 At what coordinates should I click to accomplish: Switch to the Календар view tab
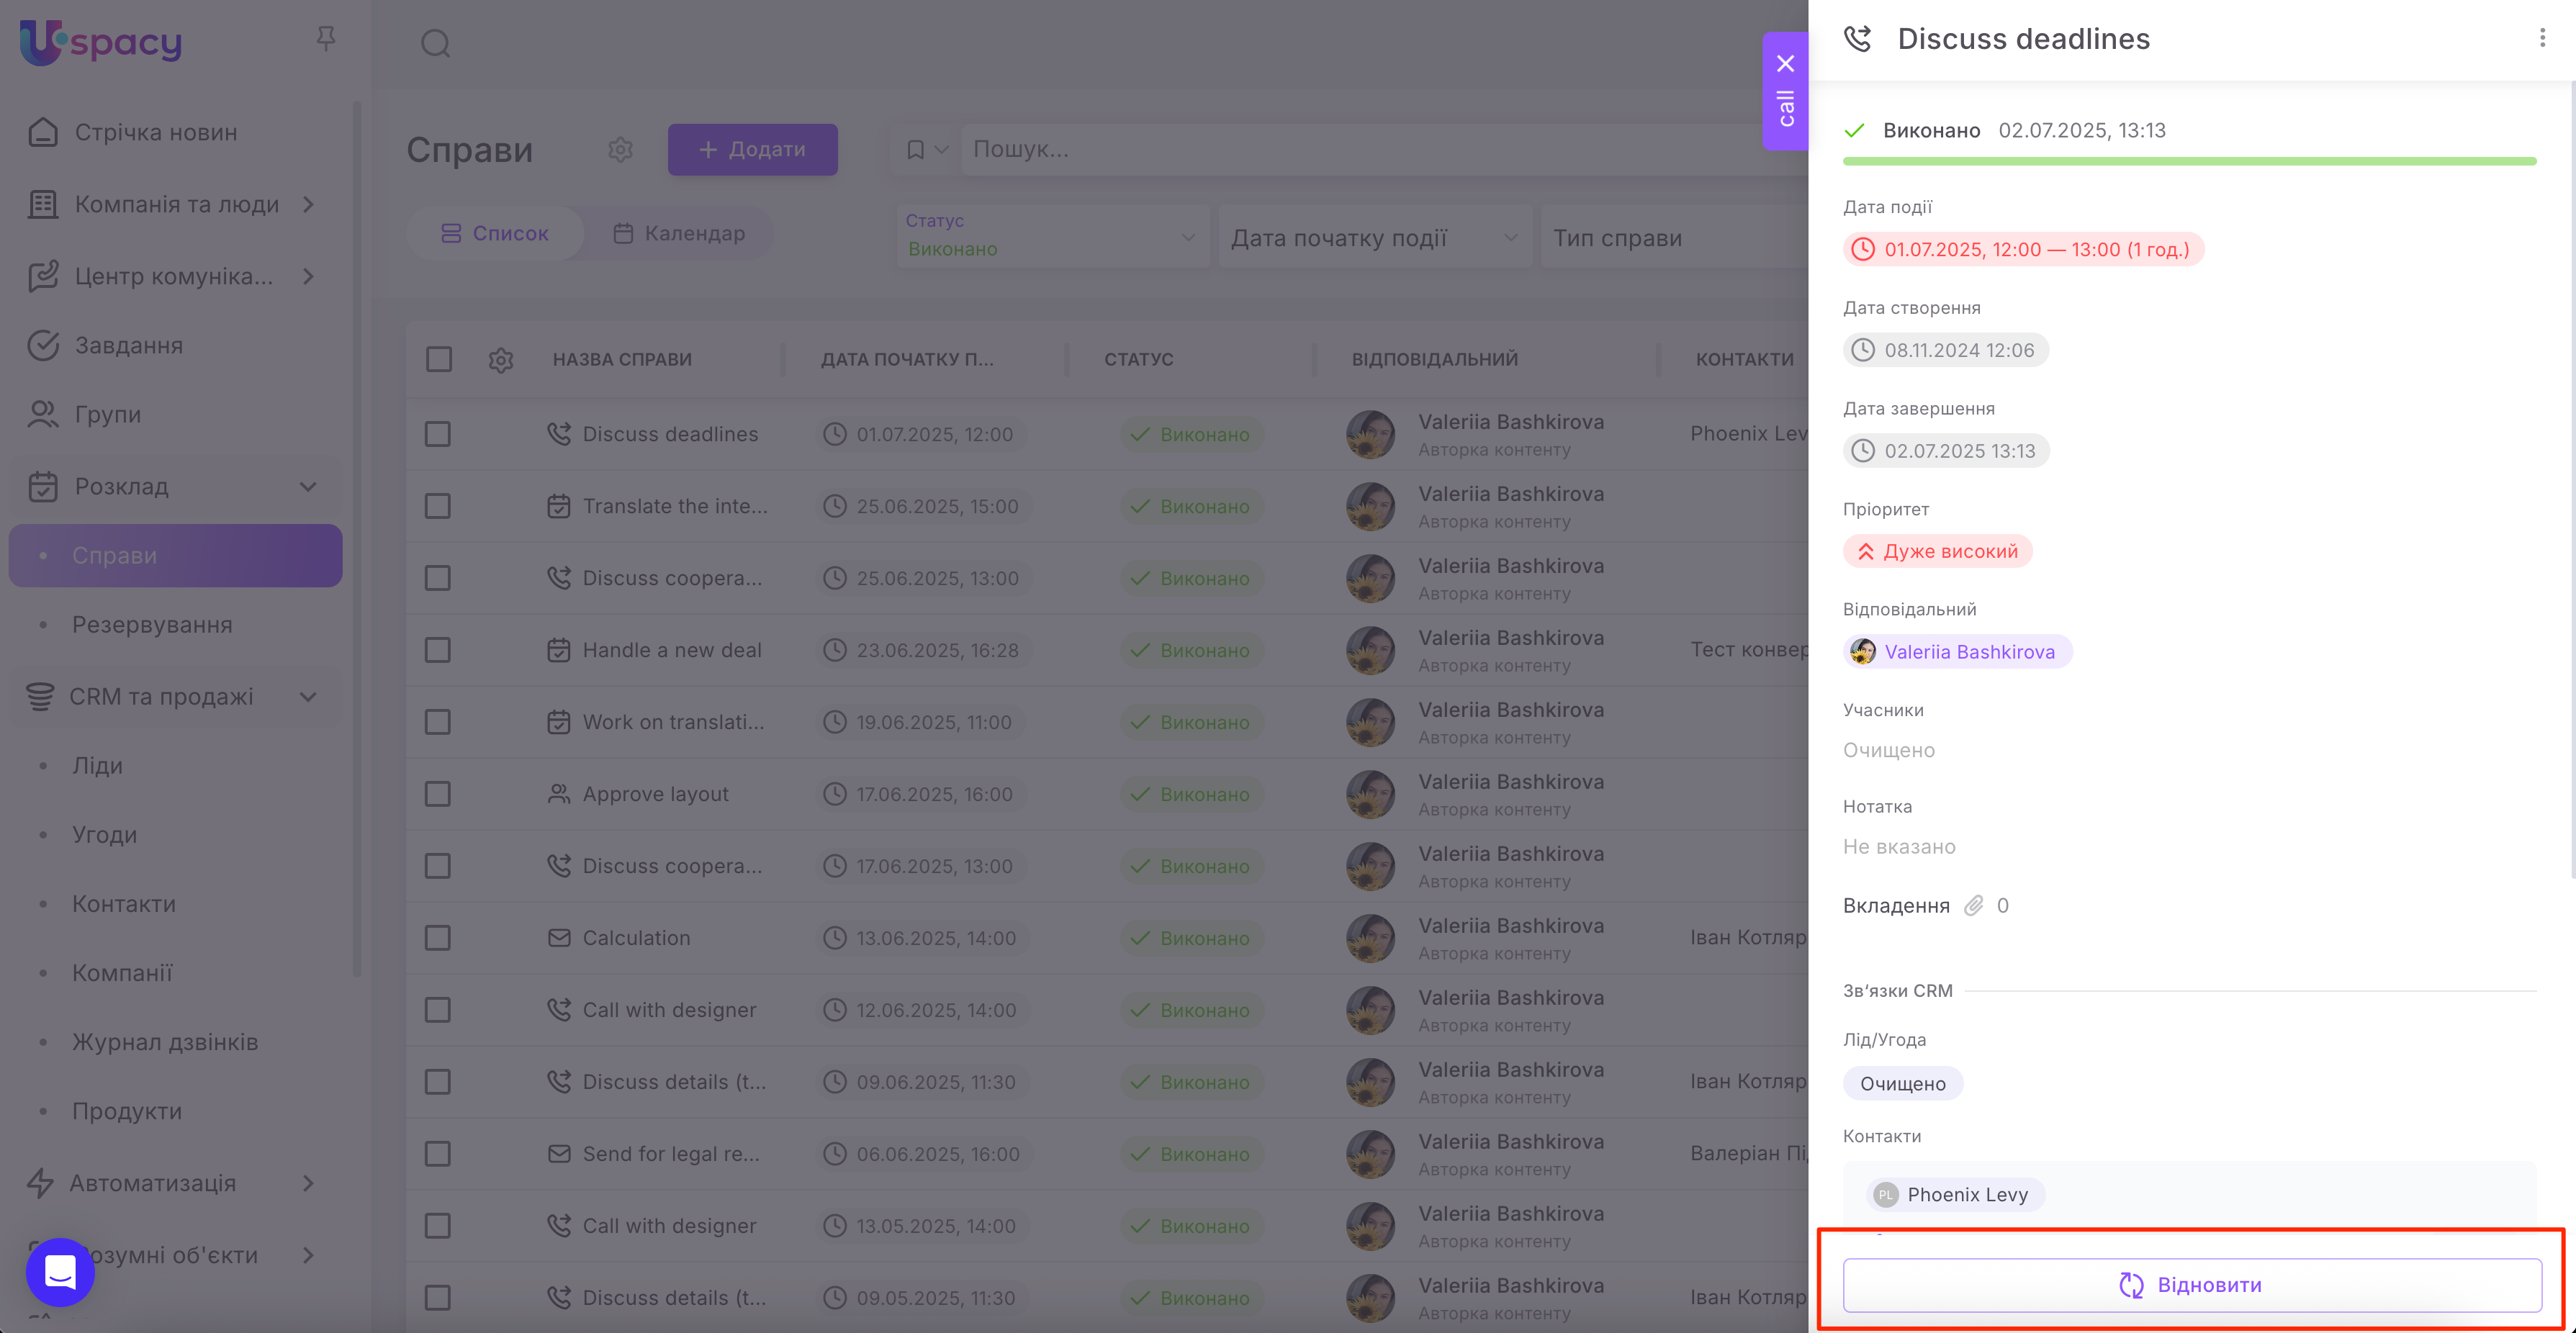pyautogui.click(x=680, y=233)
